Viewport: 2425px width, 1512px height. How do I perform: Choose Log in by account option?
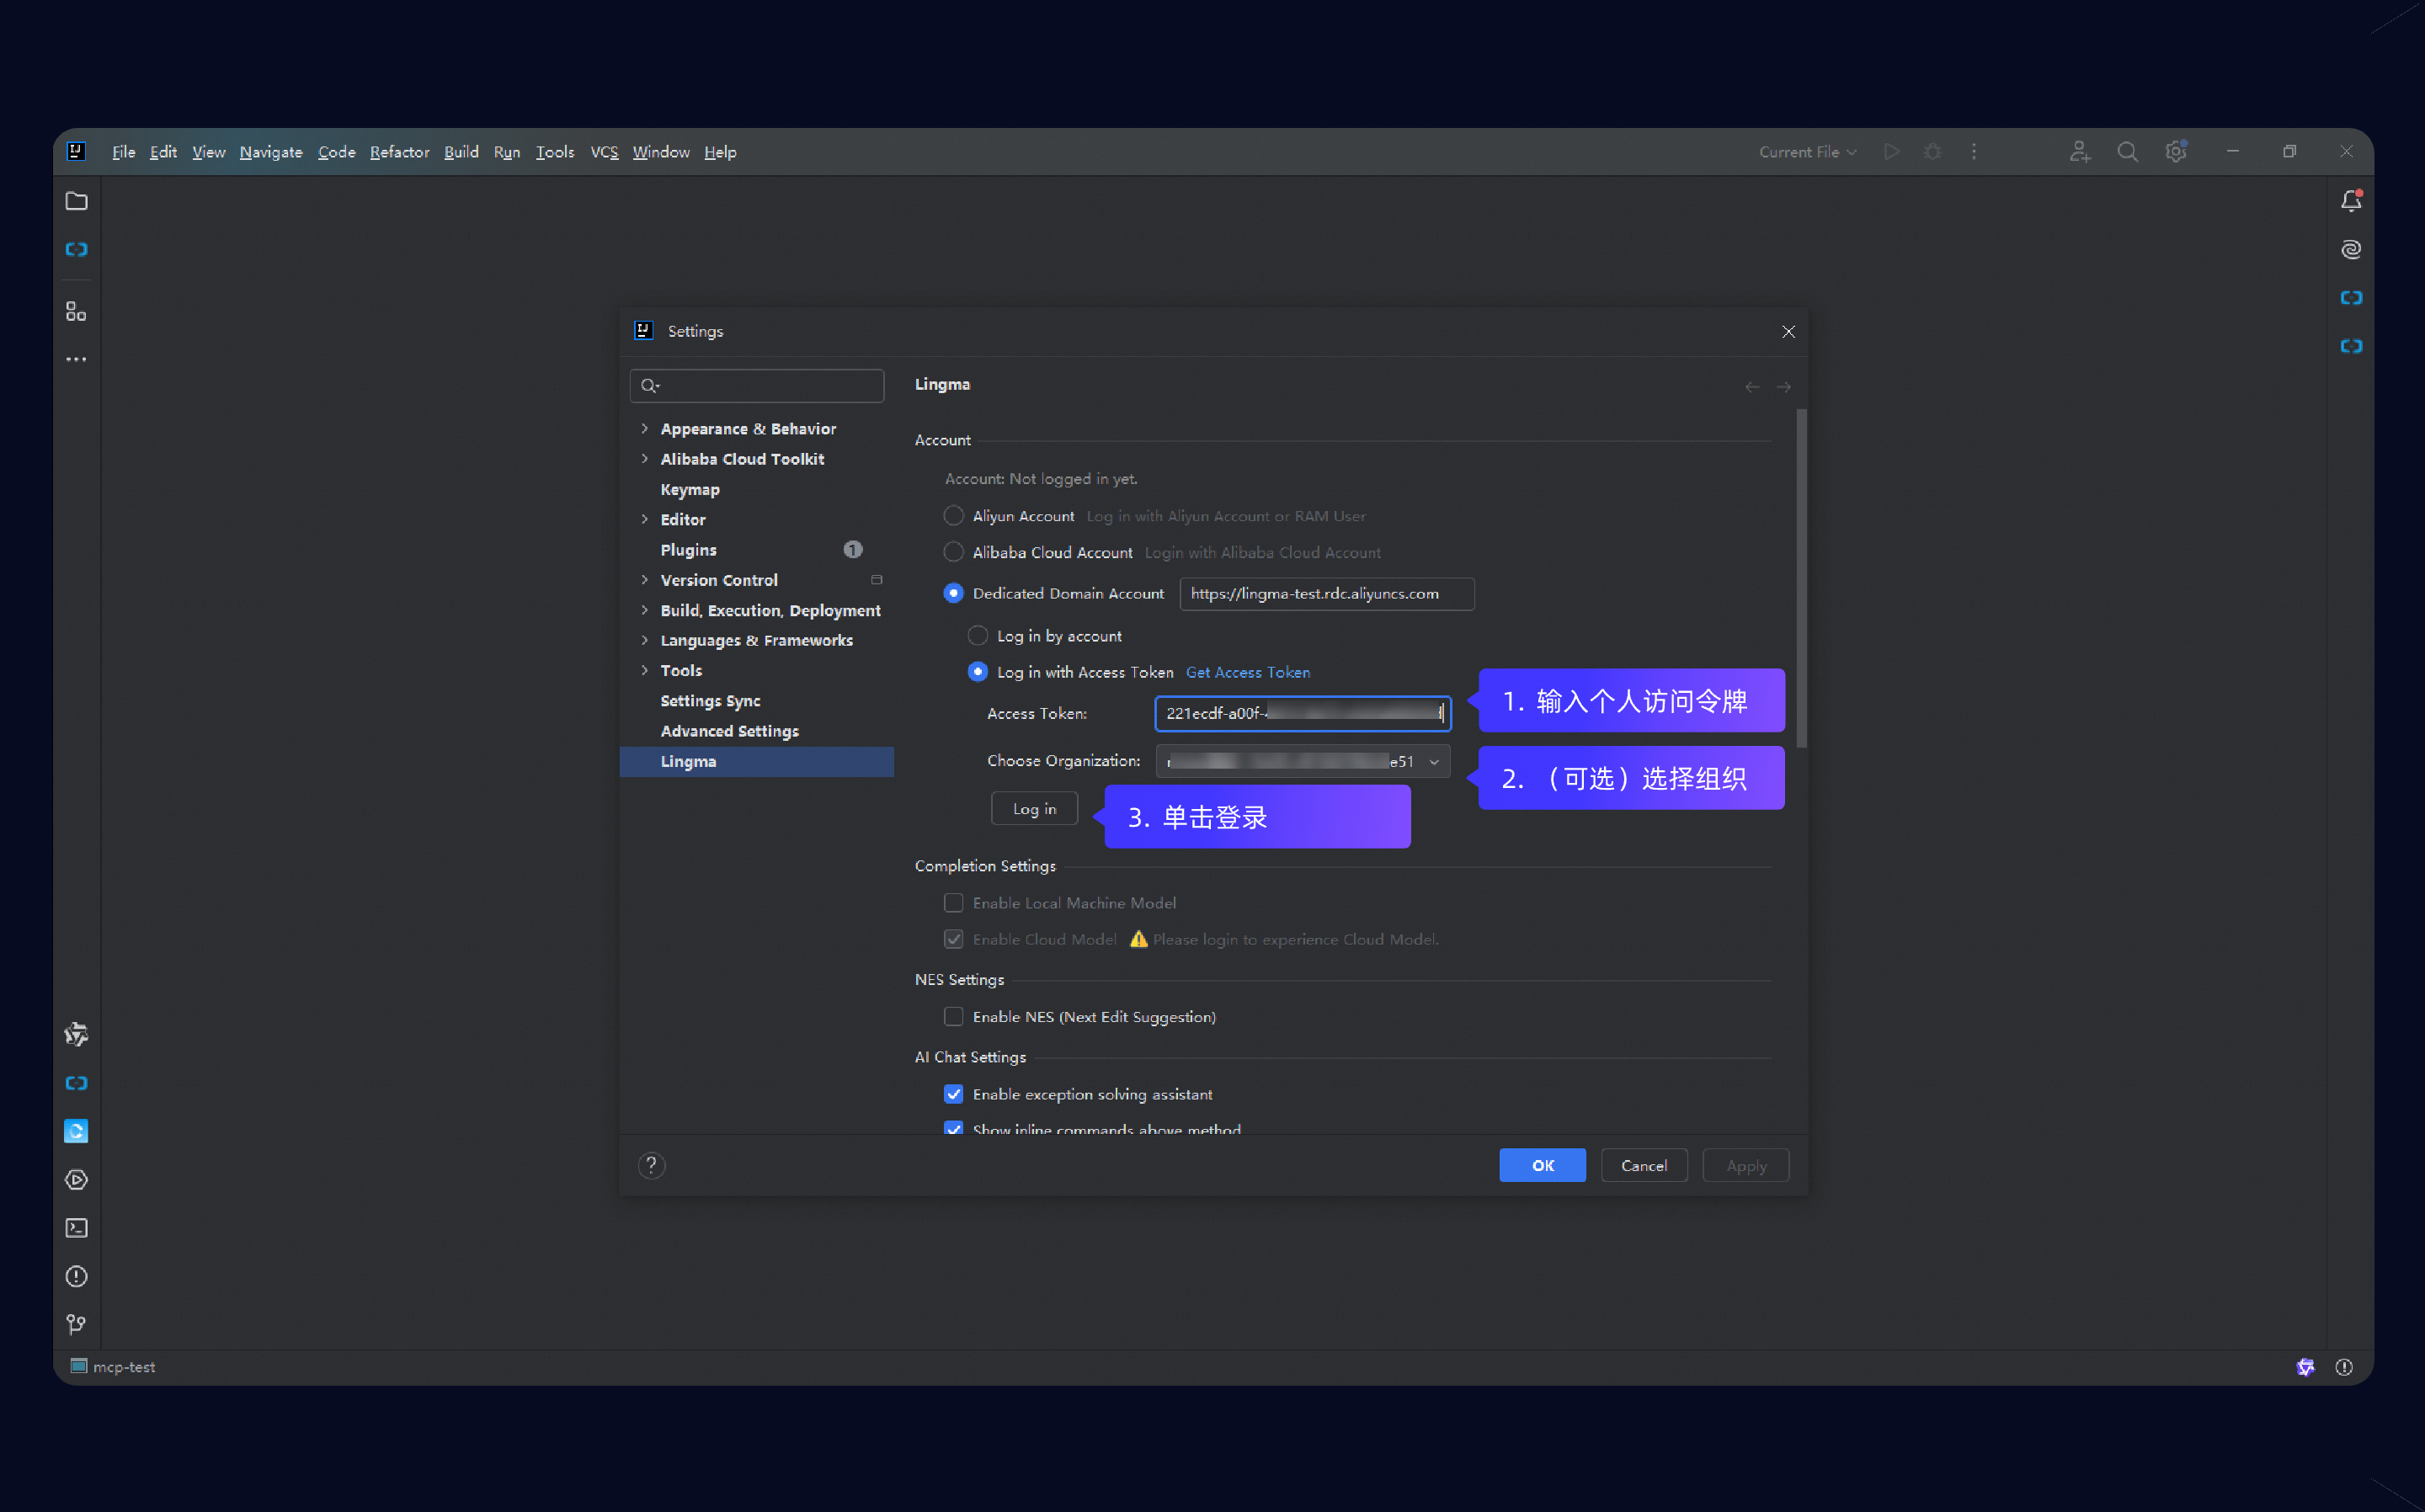click(x=977, y=636)
